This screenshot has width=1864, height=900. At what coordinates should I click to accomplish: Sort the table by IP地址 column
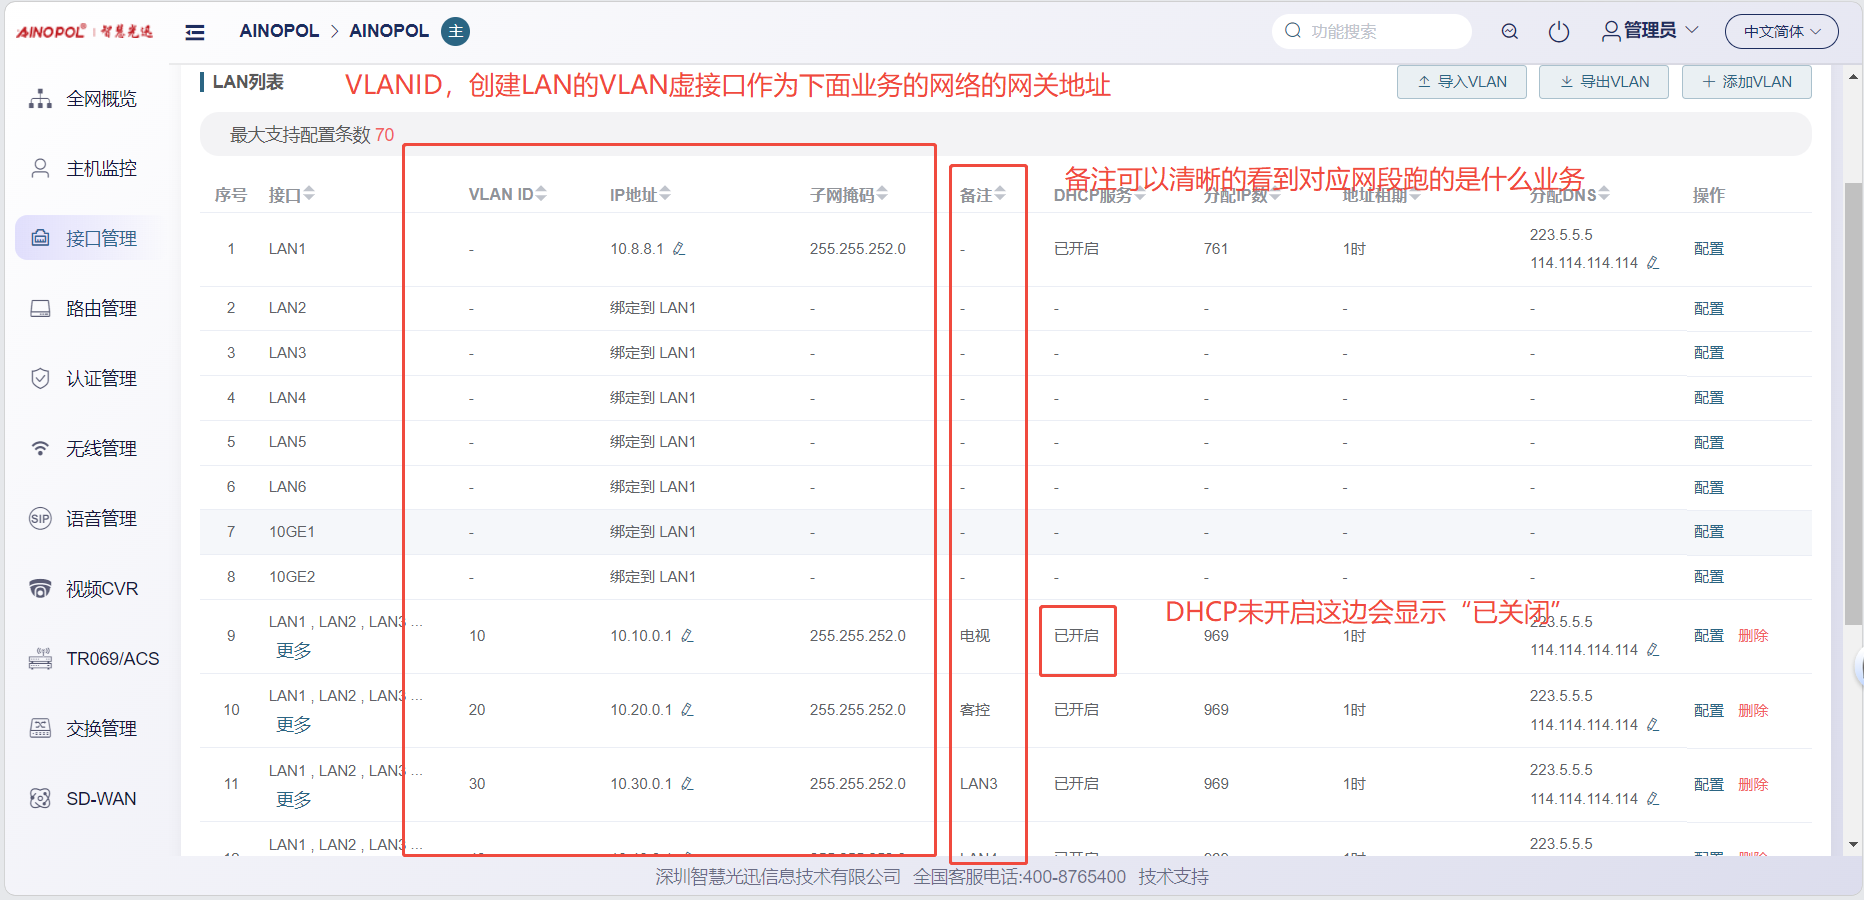665,194
